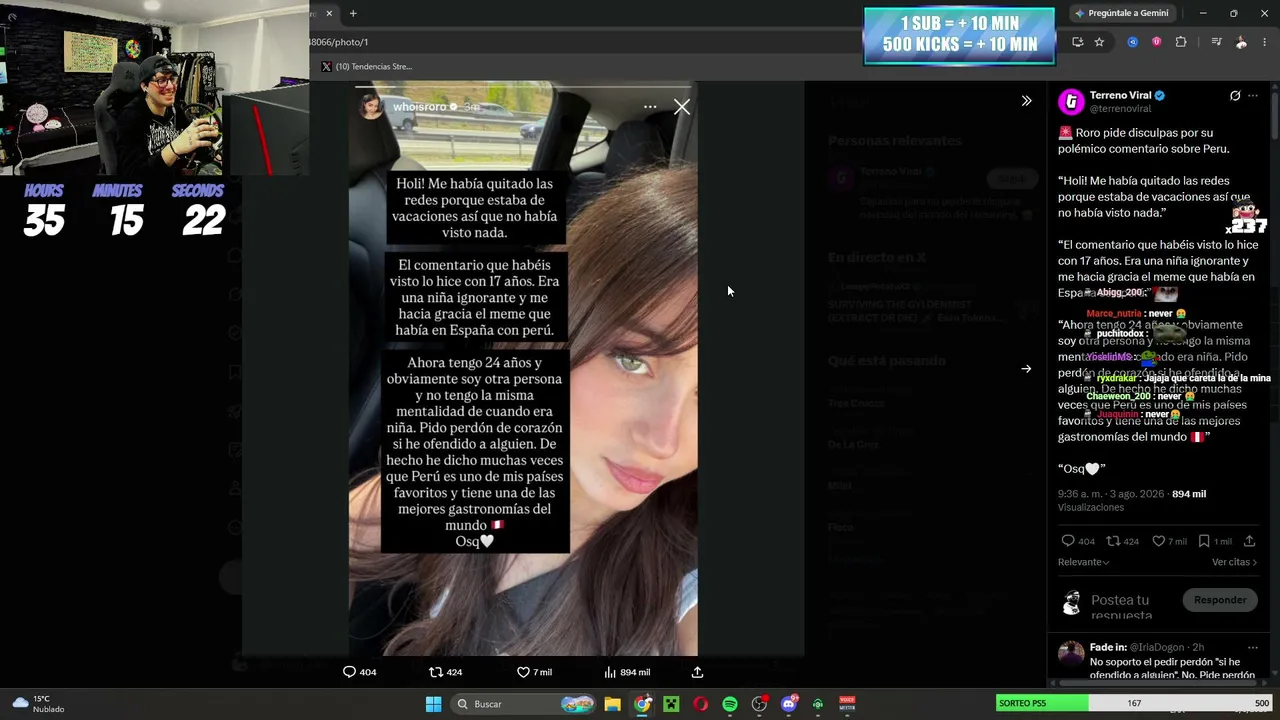Install app icon in address bar
Image resolution: width=1280 pixels, height=720 pixels.
1077,42
